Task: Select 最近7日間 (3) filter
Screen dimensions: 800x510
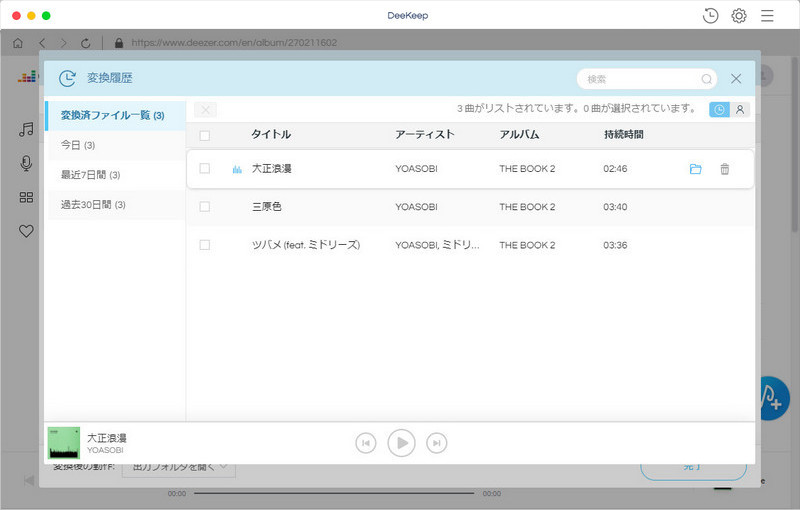Action: coord(115,175)
